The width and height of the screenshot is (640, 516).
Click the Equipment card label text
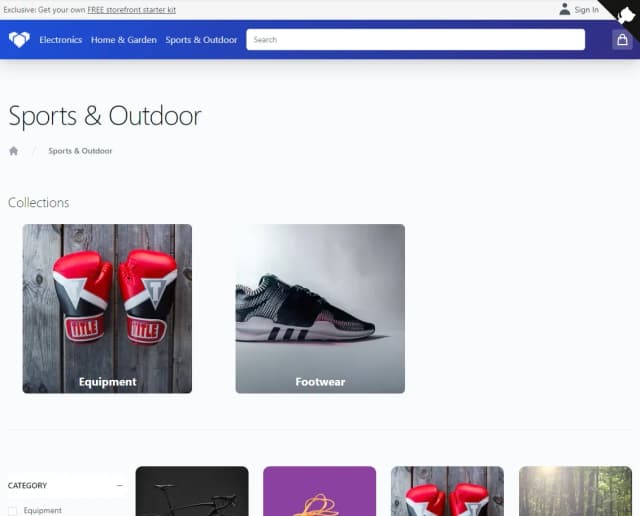(107, 382)
